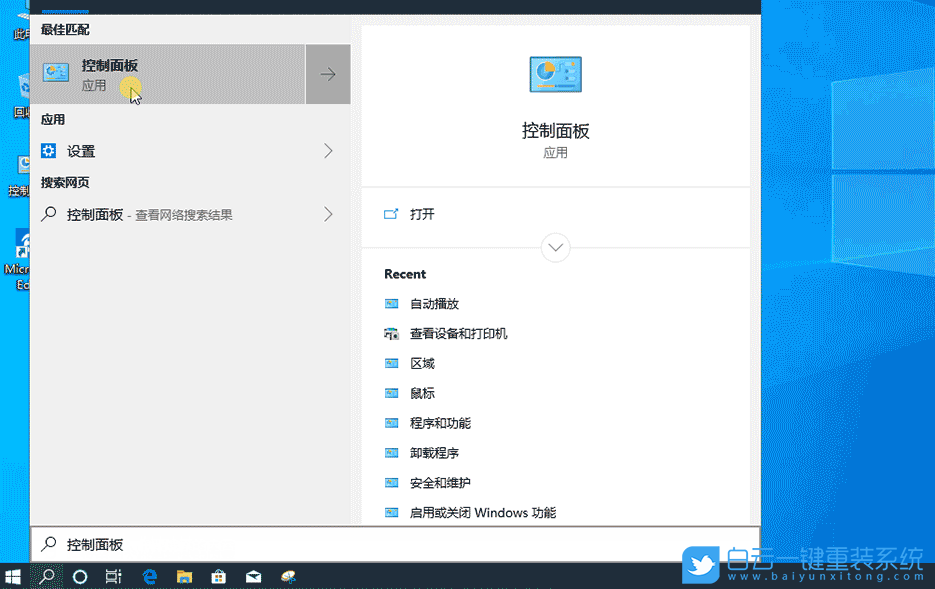
Task: Open 鼠标 settings from Recent
Action: tap(420, 393)
